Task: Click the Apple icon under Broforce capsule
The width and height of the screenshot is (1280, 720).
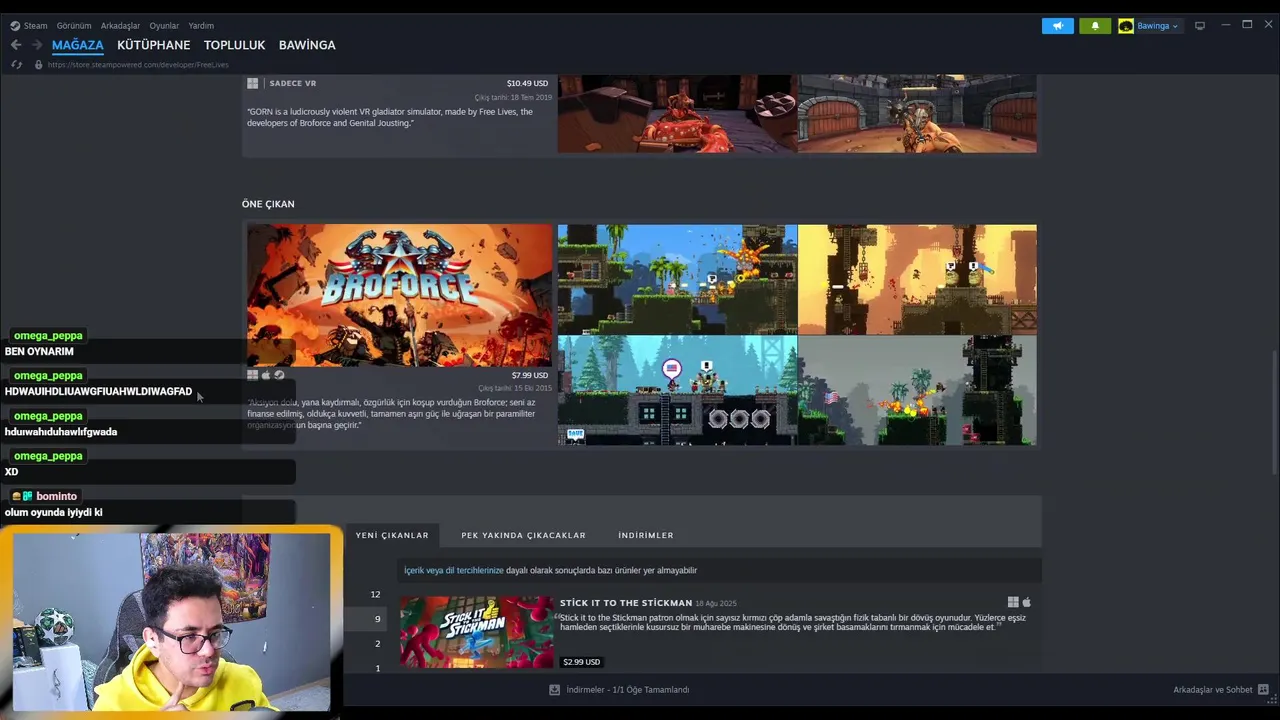Action: click(266, 375)
